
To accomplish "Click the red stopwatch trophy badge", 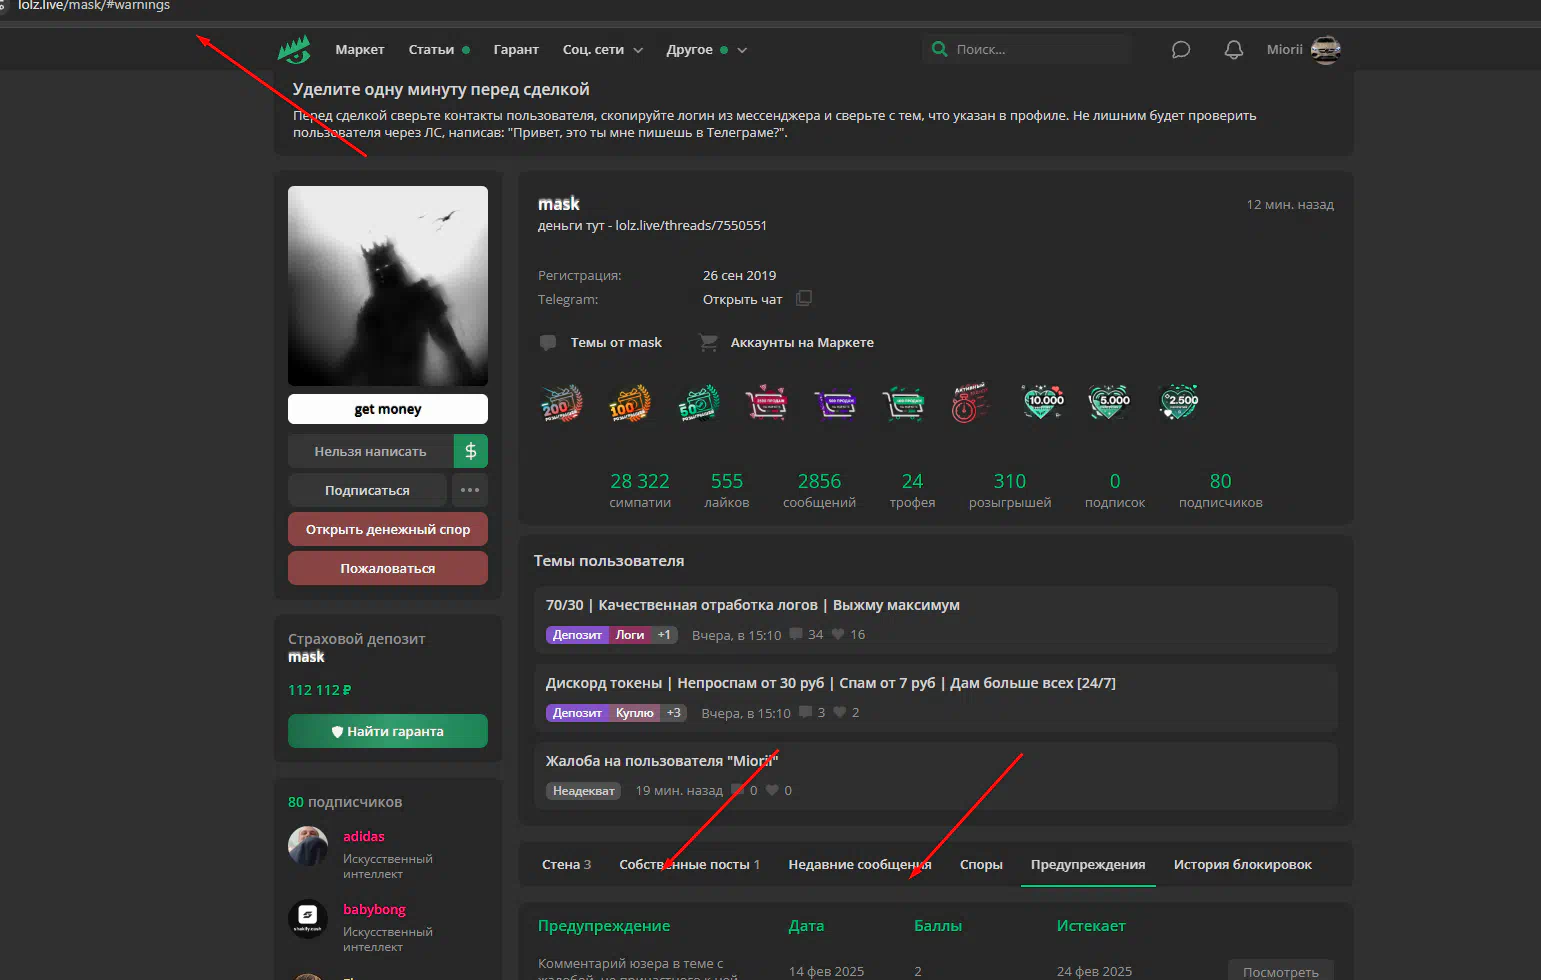I will [968, 403].
